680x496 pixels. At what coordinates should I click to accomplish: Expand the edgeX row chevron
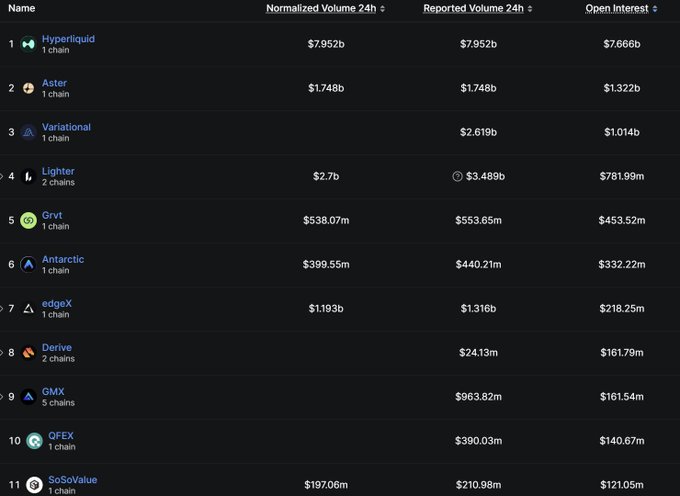pyautogui.click(x=1, y=308)
